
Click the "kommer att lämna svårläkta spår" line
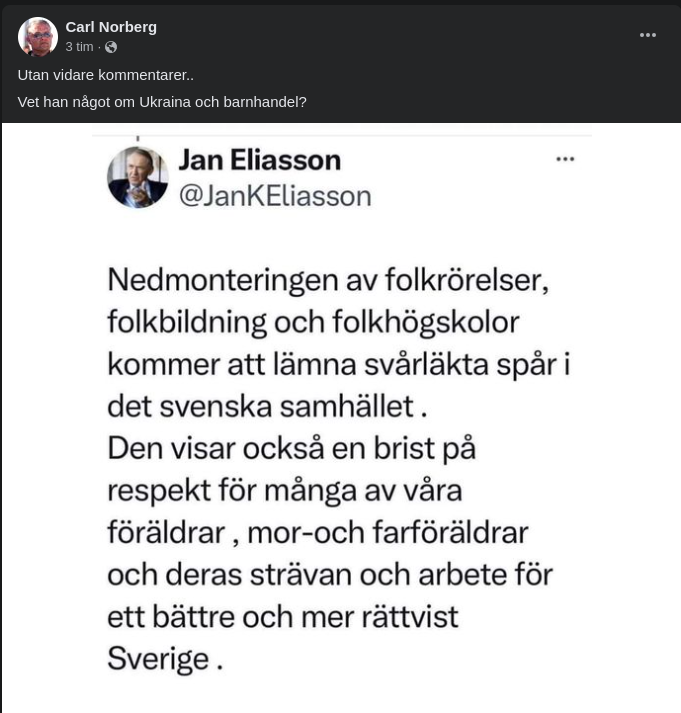[x=338, y=363]
